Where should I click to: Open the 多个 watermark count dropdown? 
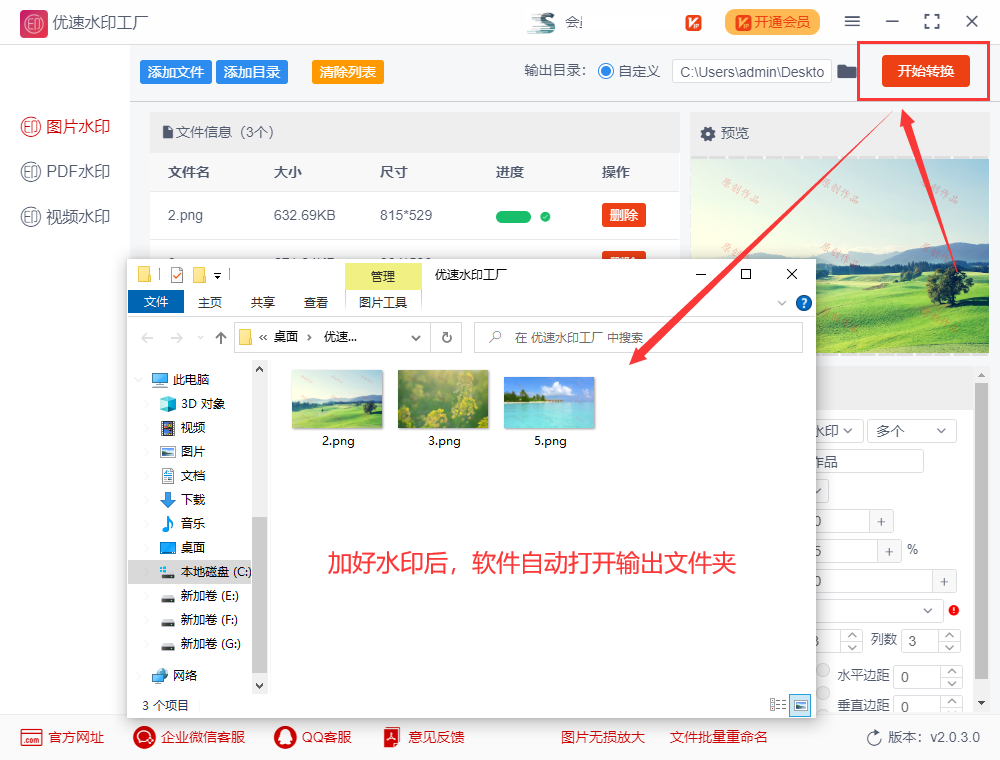911,431
